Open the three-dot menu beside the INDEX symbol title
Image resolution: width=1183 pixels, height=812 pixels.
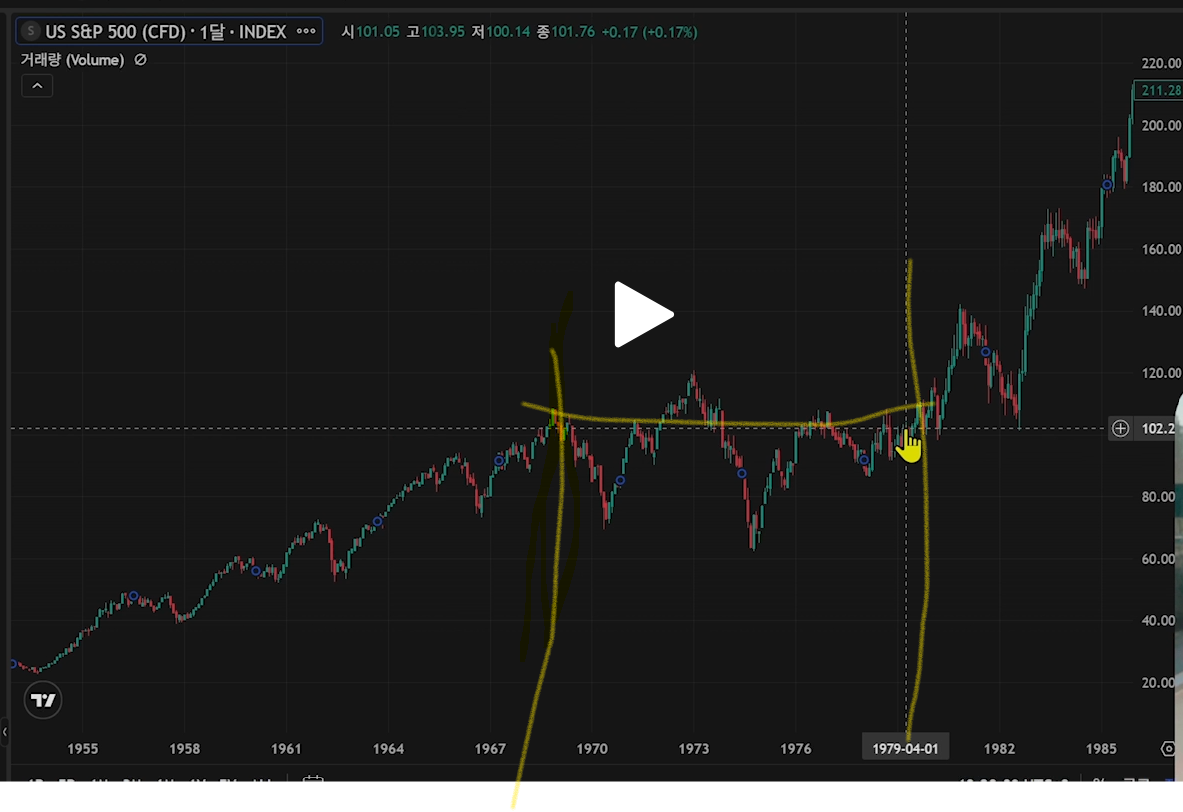306,32
